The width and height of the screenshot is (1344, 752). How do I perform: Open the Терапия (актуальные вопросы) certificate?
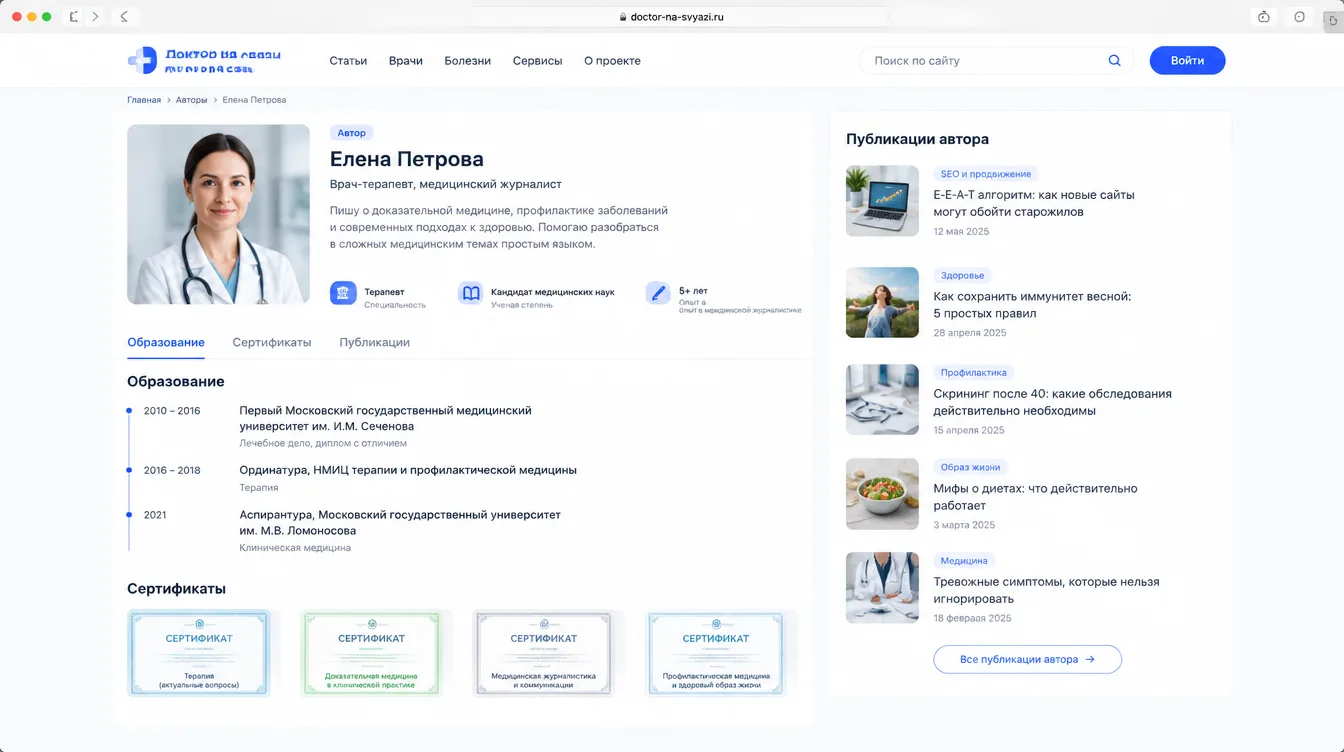[200, 653]
